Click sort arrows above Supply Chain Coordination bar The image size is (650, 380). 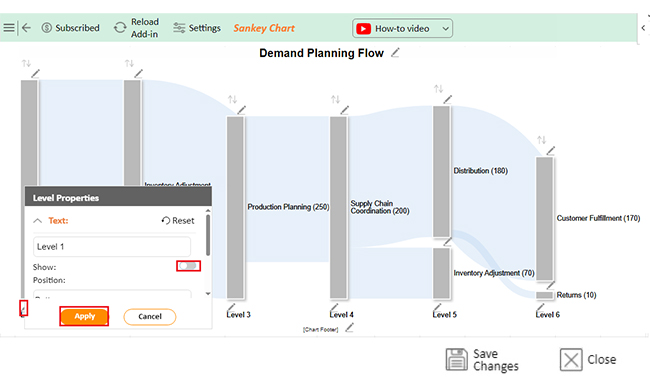[x=335, y=99]
